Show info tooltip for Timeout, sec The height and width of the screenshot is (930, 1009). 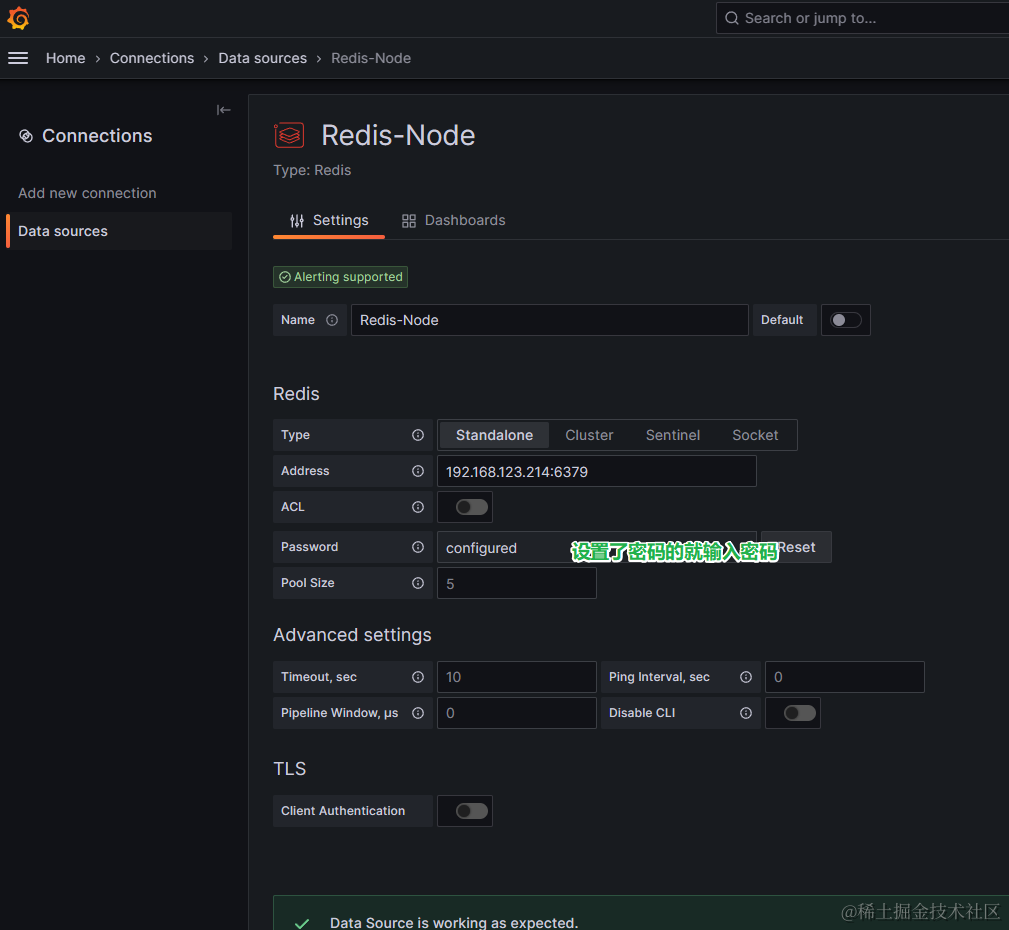coord(418,677)
